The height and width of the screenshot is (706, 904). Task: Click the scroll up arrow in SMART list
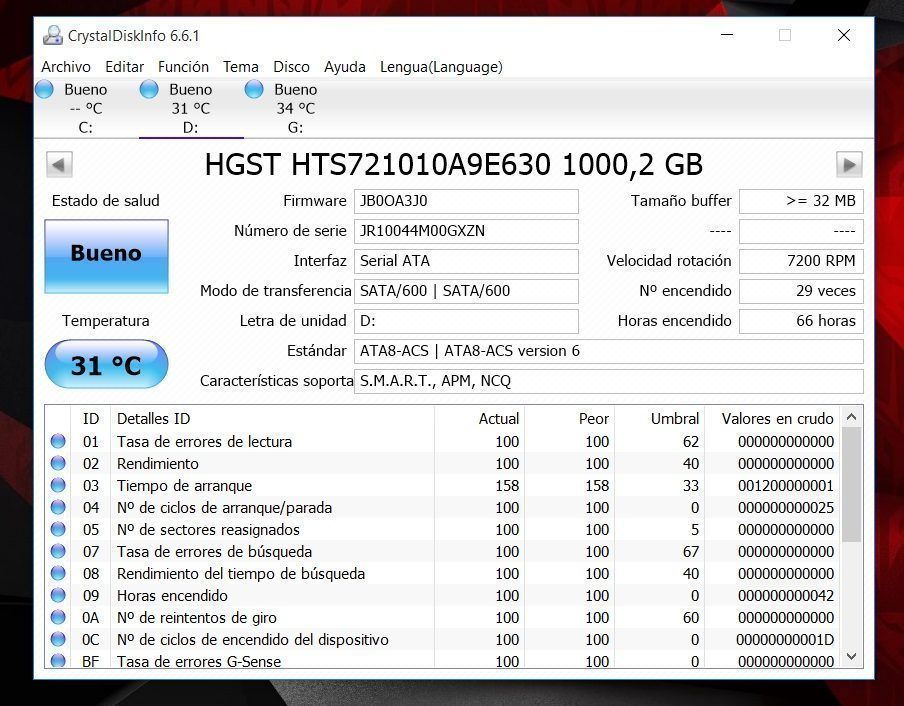[x=851, y=417]
